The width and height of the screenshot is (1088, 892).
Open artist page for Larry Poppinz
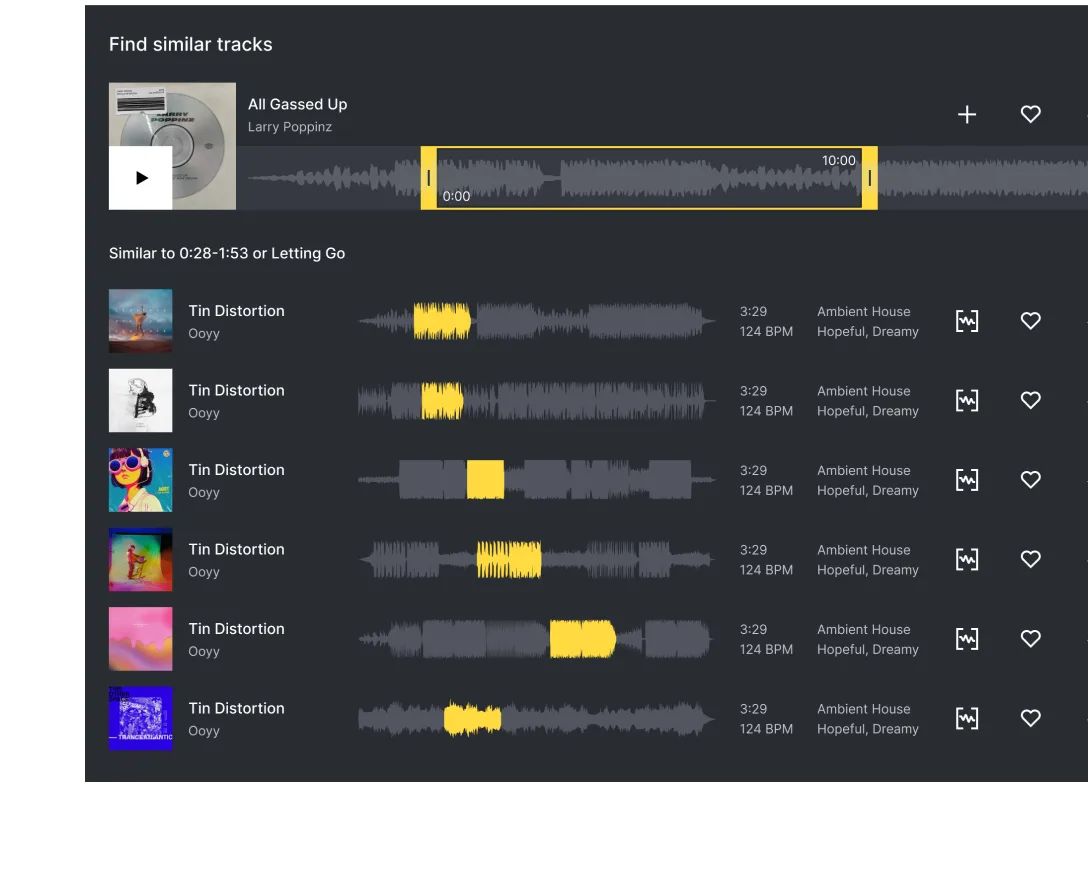(x=290, y=127)
